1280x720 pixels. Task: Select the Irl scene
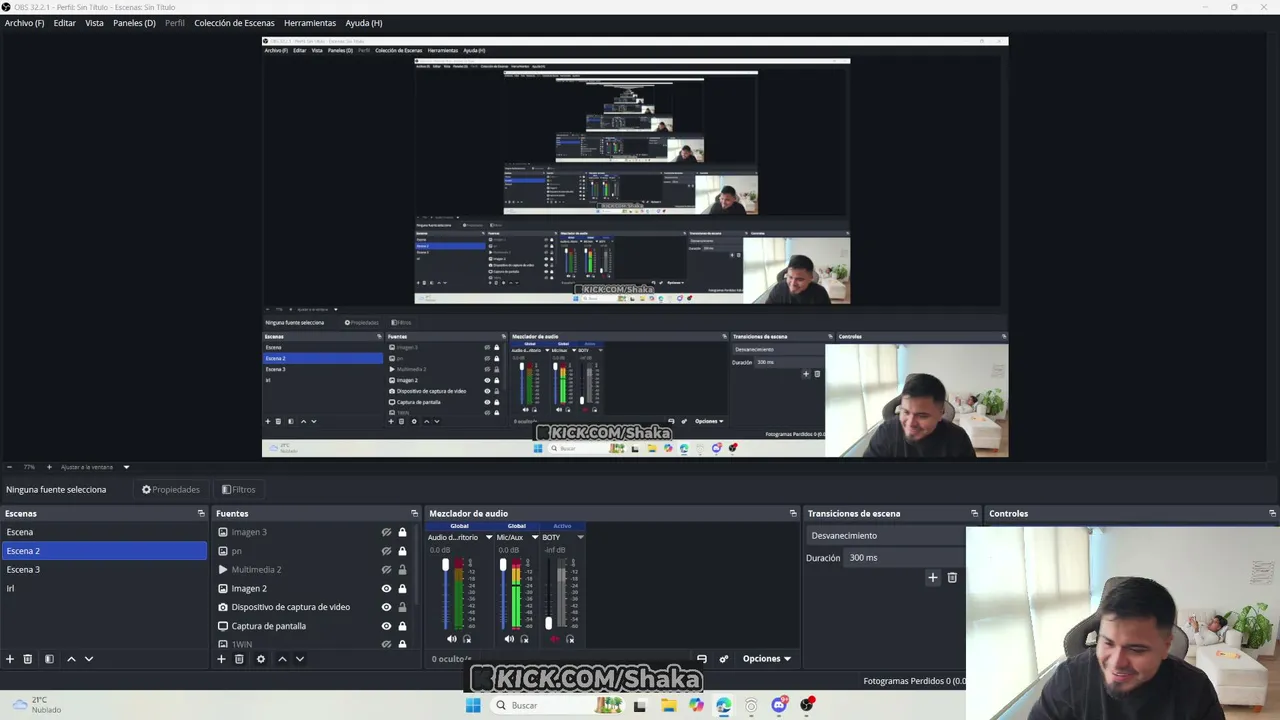point(104,588)
